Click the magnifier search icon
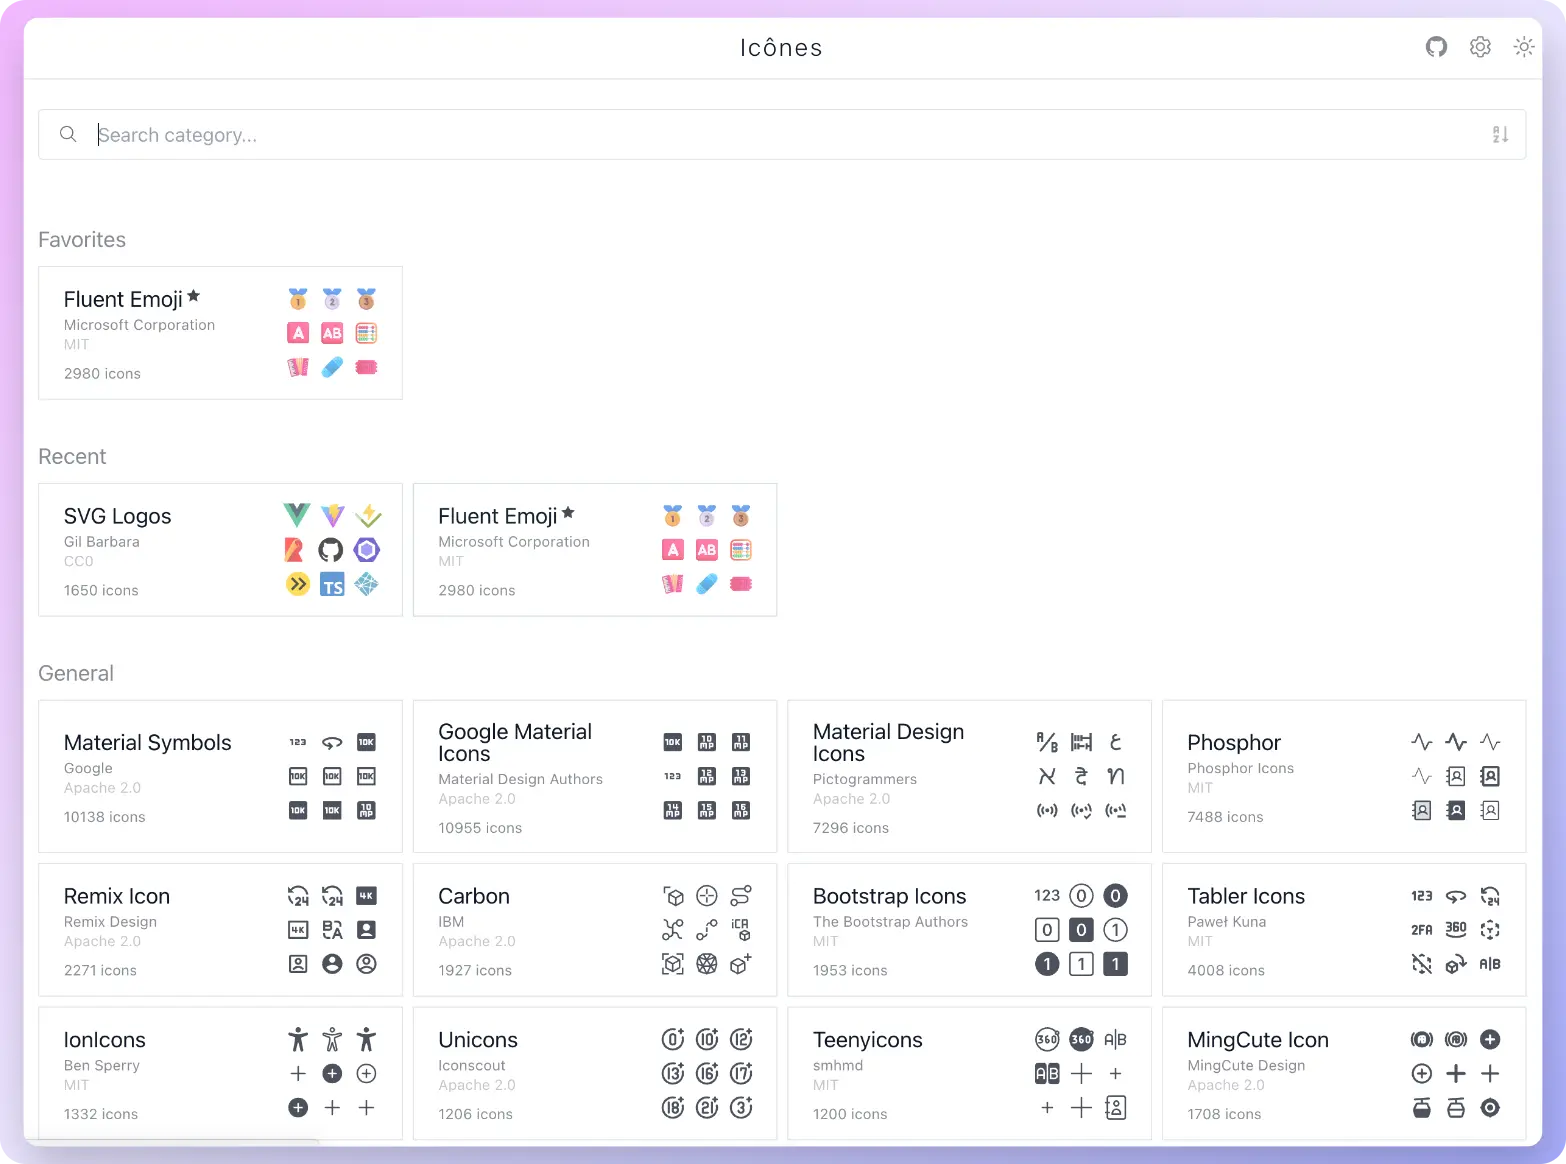The width and height of the screenshot is (1566, 1164). coord(68,134)
